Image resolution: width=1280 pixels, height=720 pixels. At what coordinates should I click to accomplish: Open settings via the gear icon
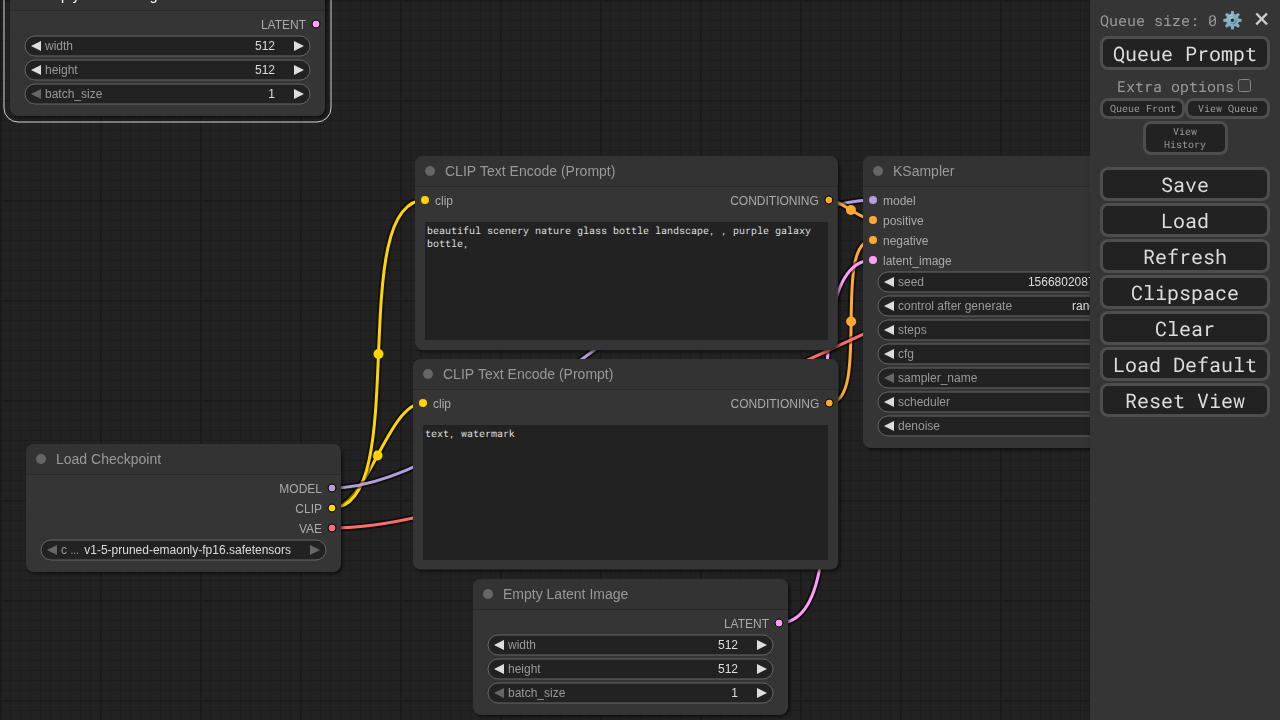click(x=1232, y=20)
